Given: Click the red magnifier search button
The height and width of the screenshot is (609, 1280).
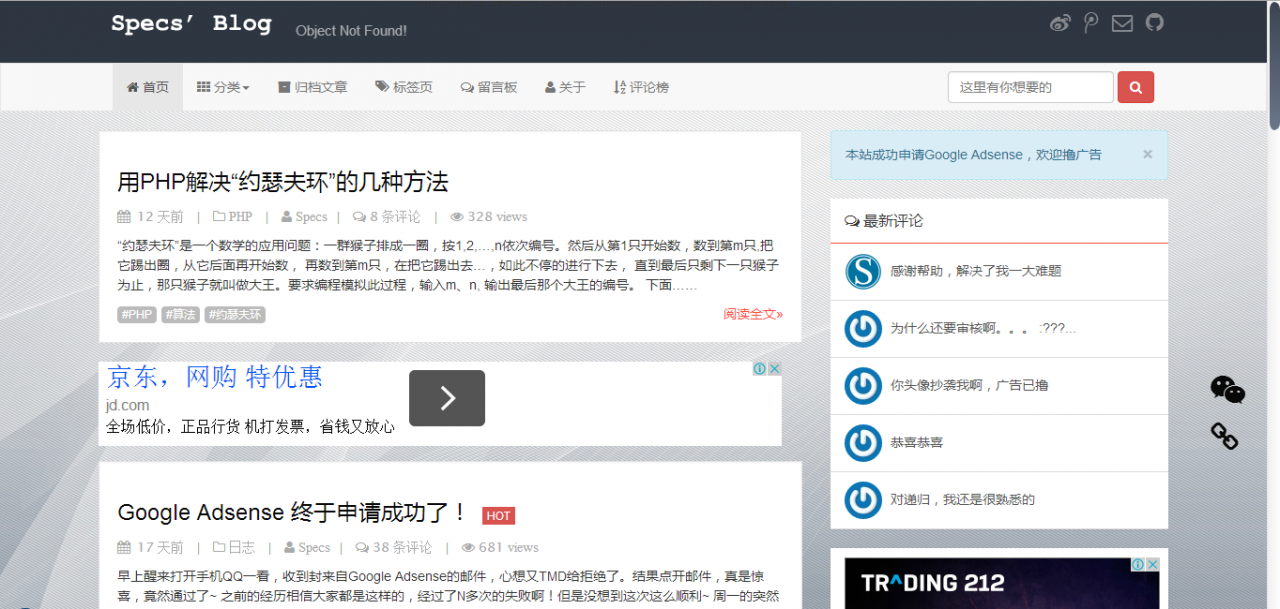Looking at the screenshot, I should (x=1135, y=87).
